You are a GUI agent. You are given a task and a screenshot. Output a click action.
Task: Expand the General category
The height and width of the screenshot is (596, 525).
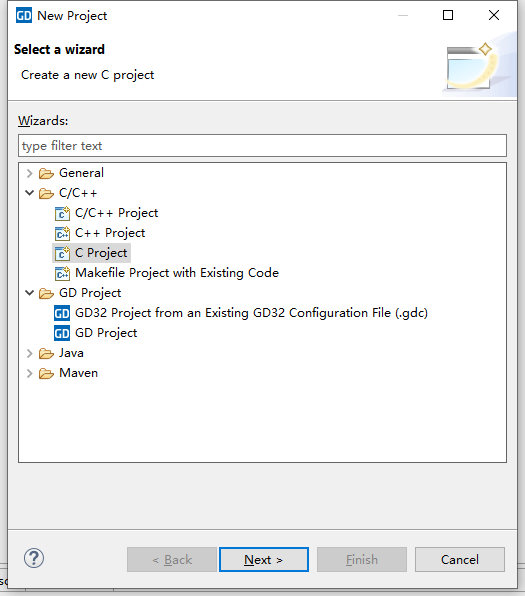click(x=29, y=173)
